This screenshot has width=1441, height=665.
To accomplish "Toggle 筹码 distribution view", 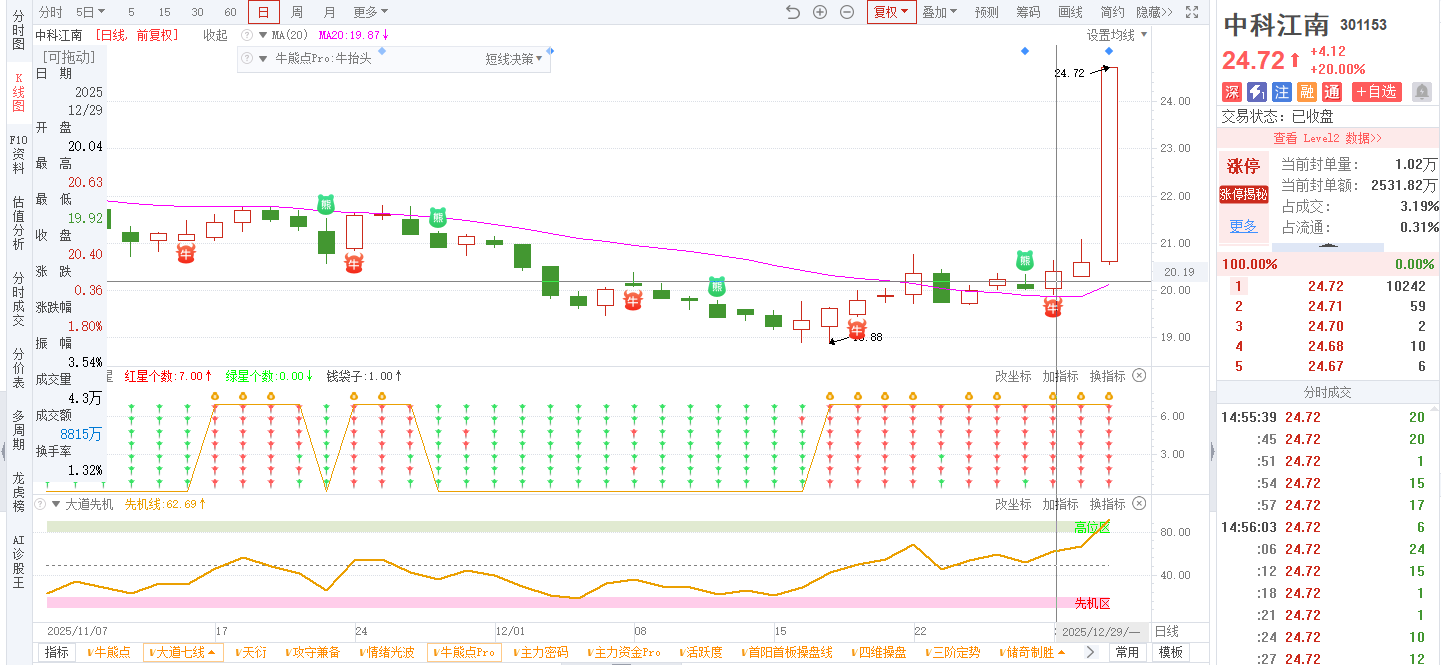I will point(1028,12).
